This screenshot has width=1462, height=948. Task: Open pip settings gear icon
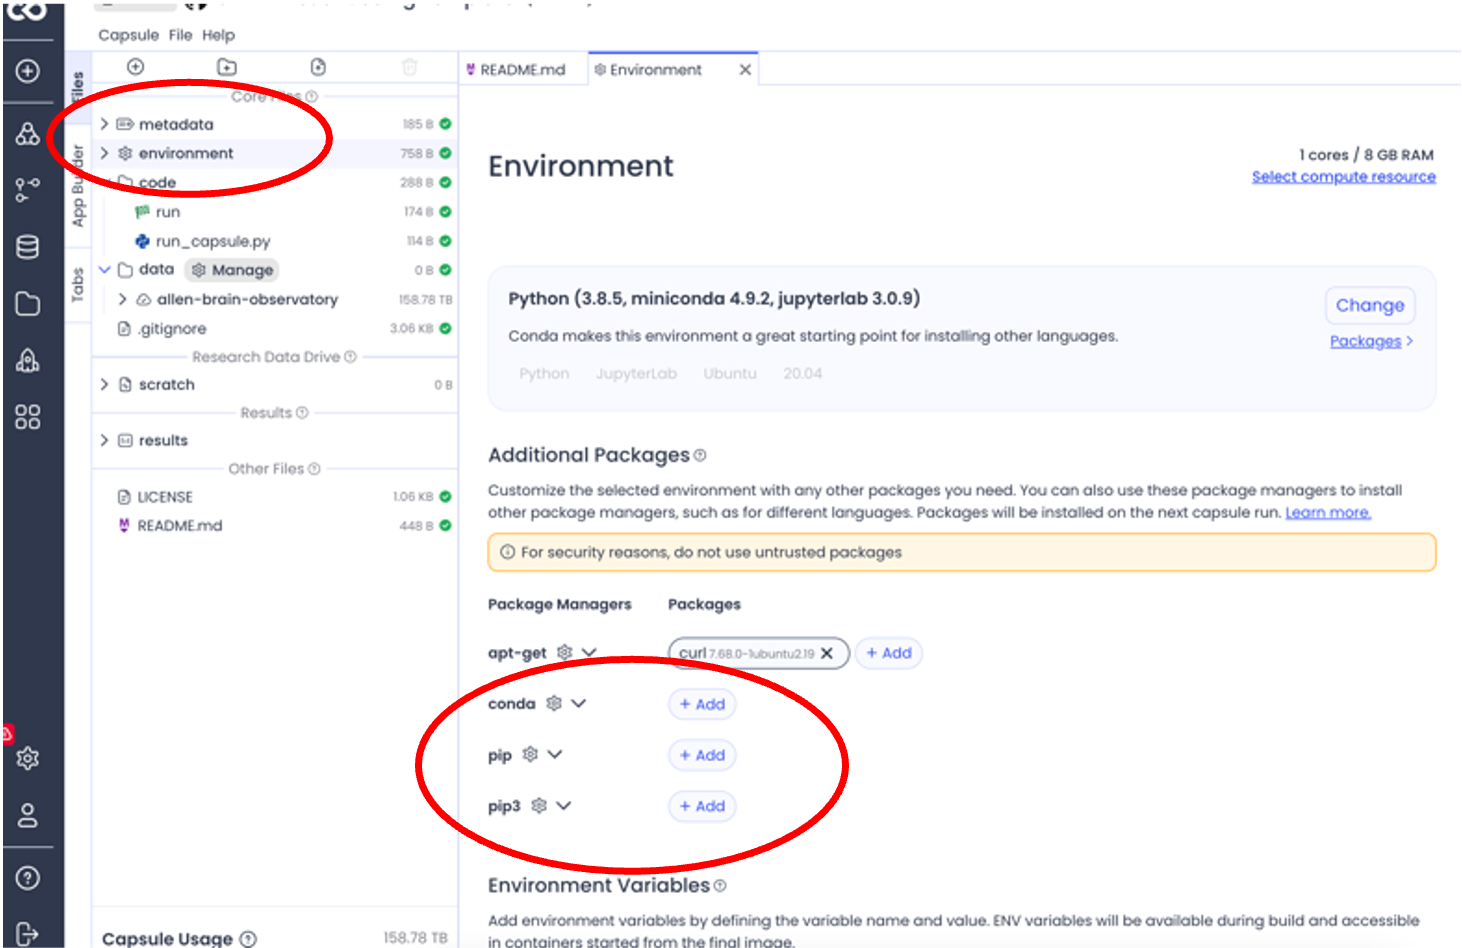[x=530, y=754]
